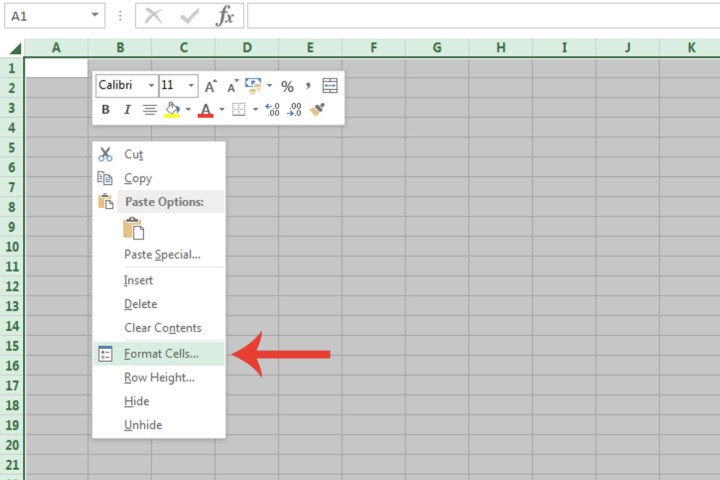This screenshot has height=480, width=720.
Task: Click Paste Special... in the context menu
Action: pyautogui.click(x=162, y=254)
